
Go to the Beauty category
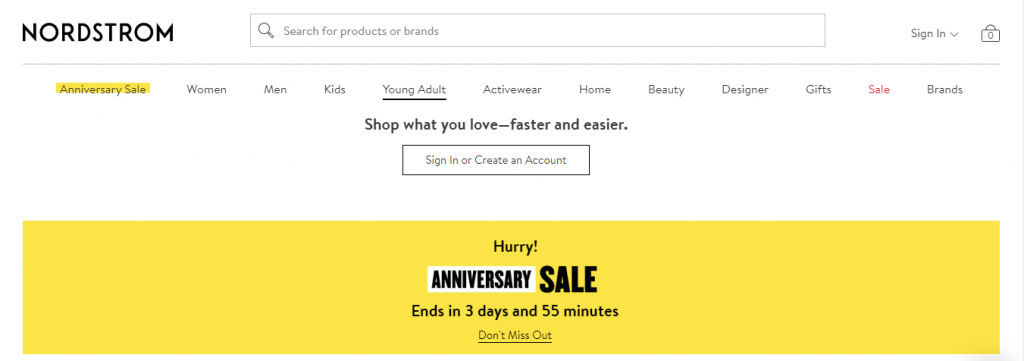pyautogui.click(x=666, y=89)
